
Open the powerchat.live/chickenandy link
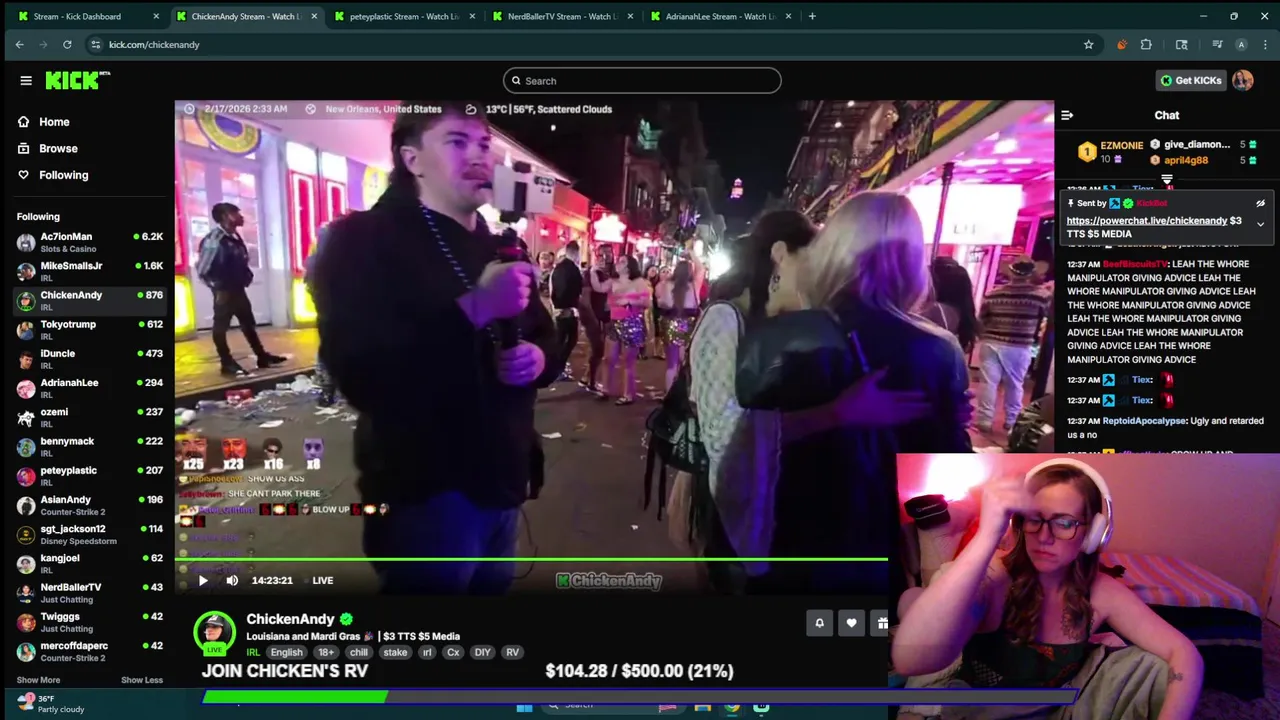click(x=1146, y=220)
